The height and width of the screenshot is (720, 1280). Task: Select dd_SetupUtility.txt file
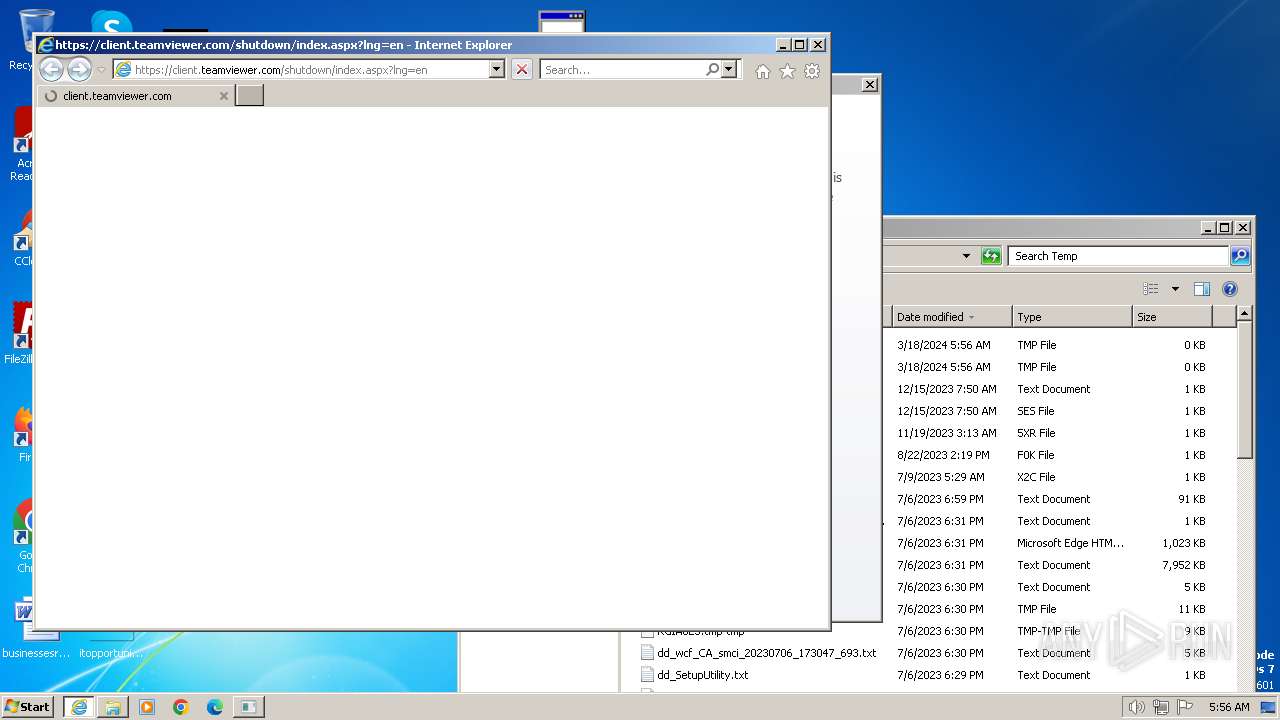pyautogui.click(x=702, y=675)
